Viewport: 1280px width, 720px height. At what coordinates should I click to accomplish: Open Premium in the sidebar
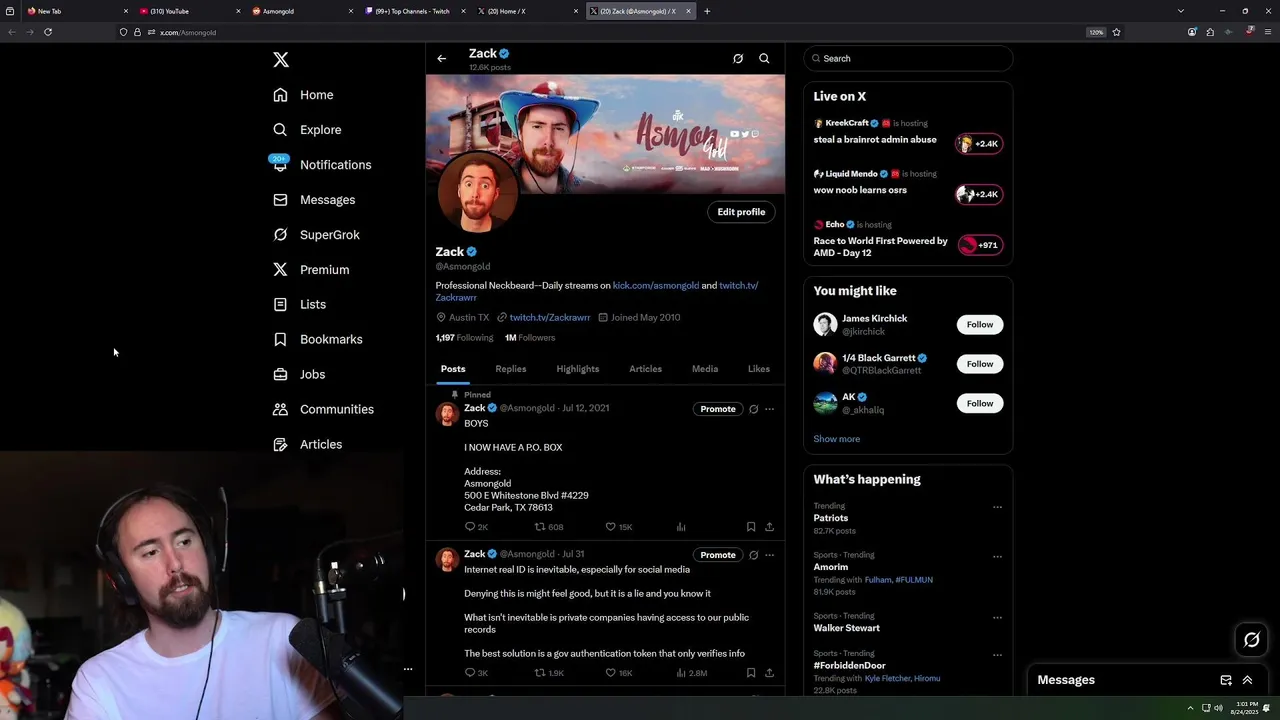[311, 270]
